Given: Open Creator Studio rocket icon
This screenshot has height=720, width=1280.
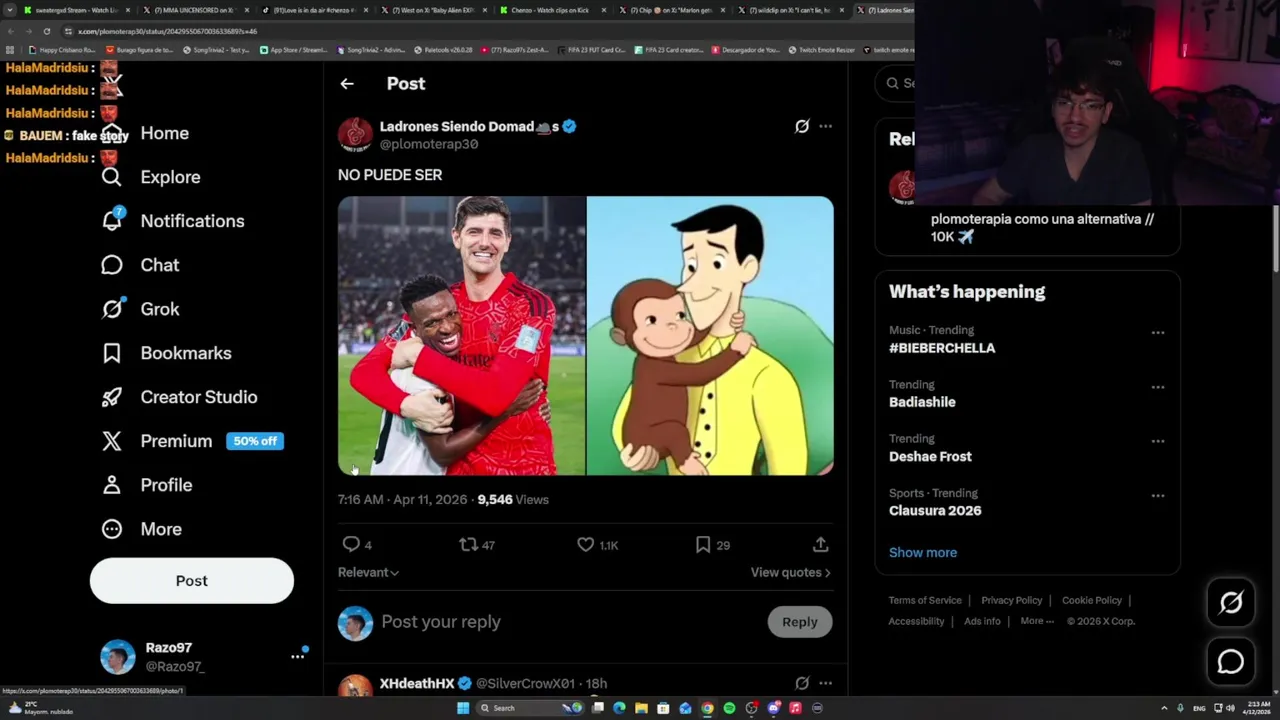Looking at the screenshot, I should [112, 397].
